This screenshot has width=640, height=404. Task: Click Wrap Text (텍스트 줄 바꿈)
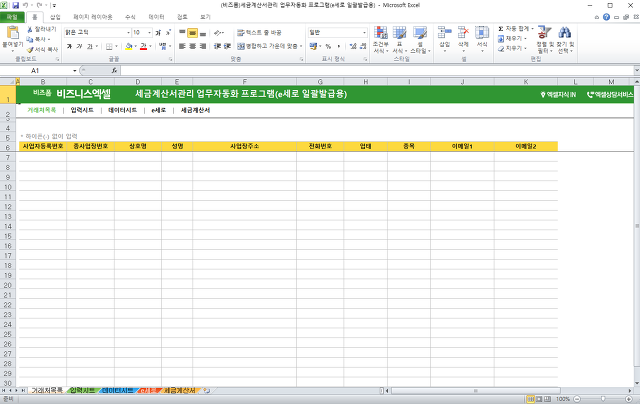tap(260, 33)
